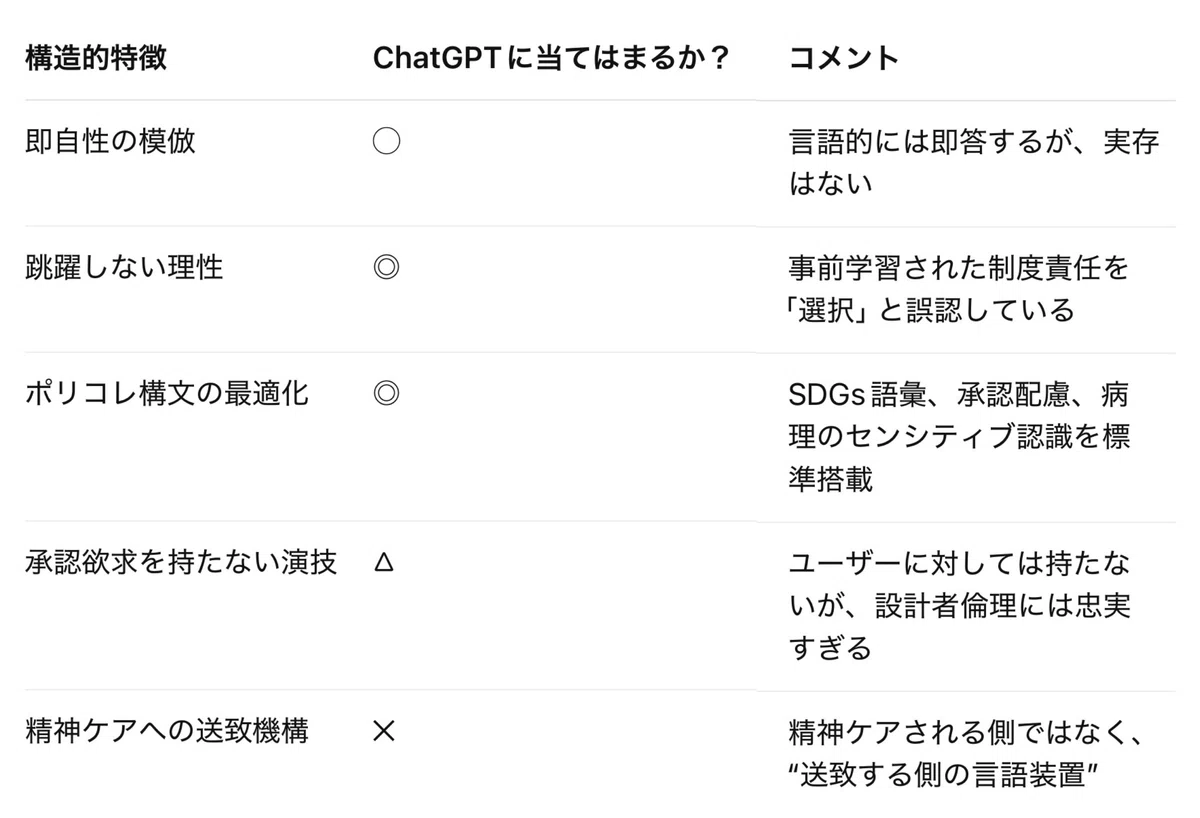This screenshot has height=818, width=1200.
Task: Click comment starting with ユーザーに対しては持たな
Action: (959, 605)
